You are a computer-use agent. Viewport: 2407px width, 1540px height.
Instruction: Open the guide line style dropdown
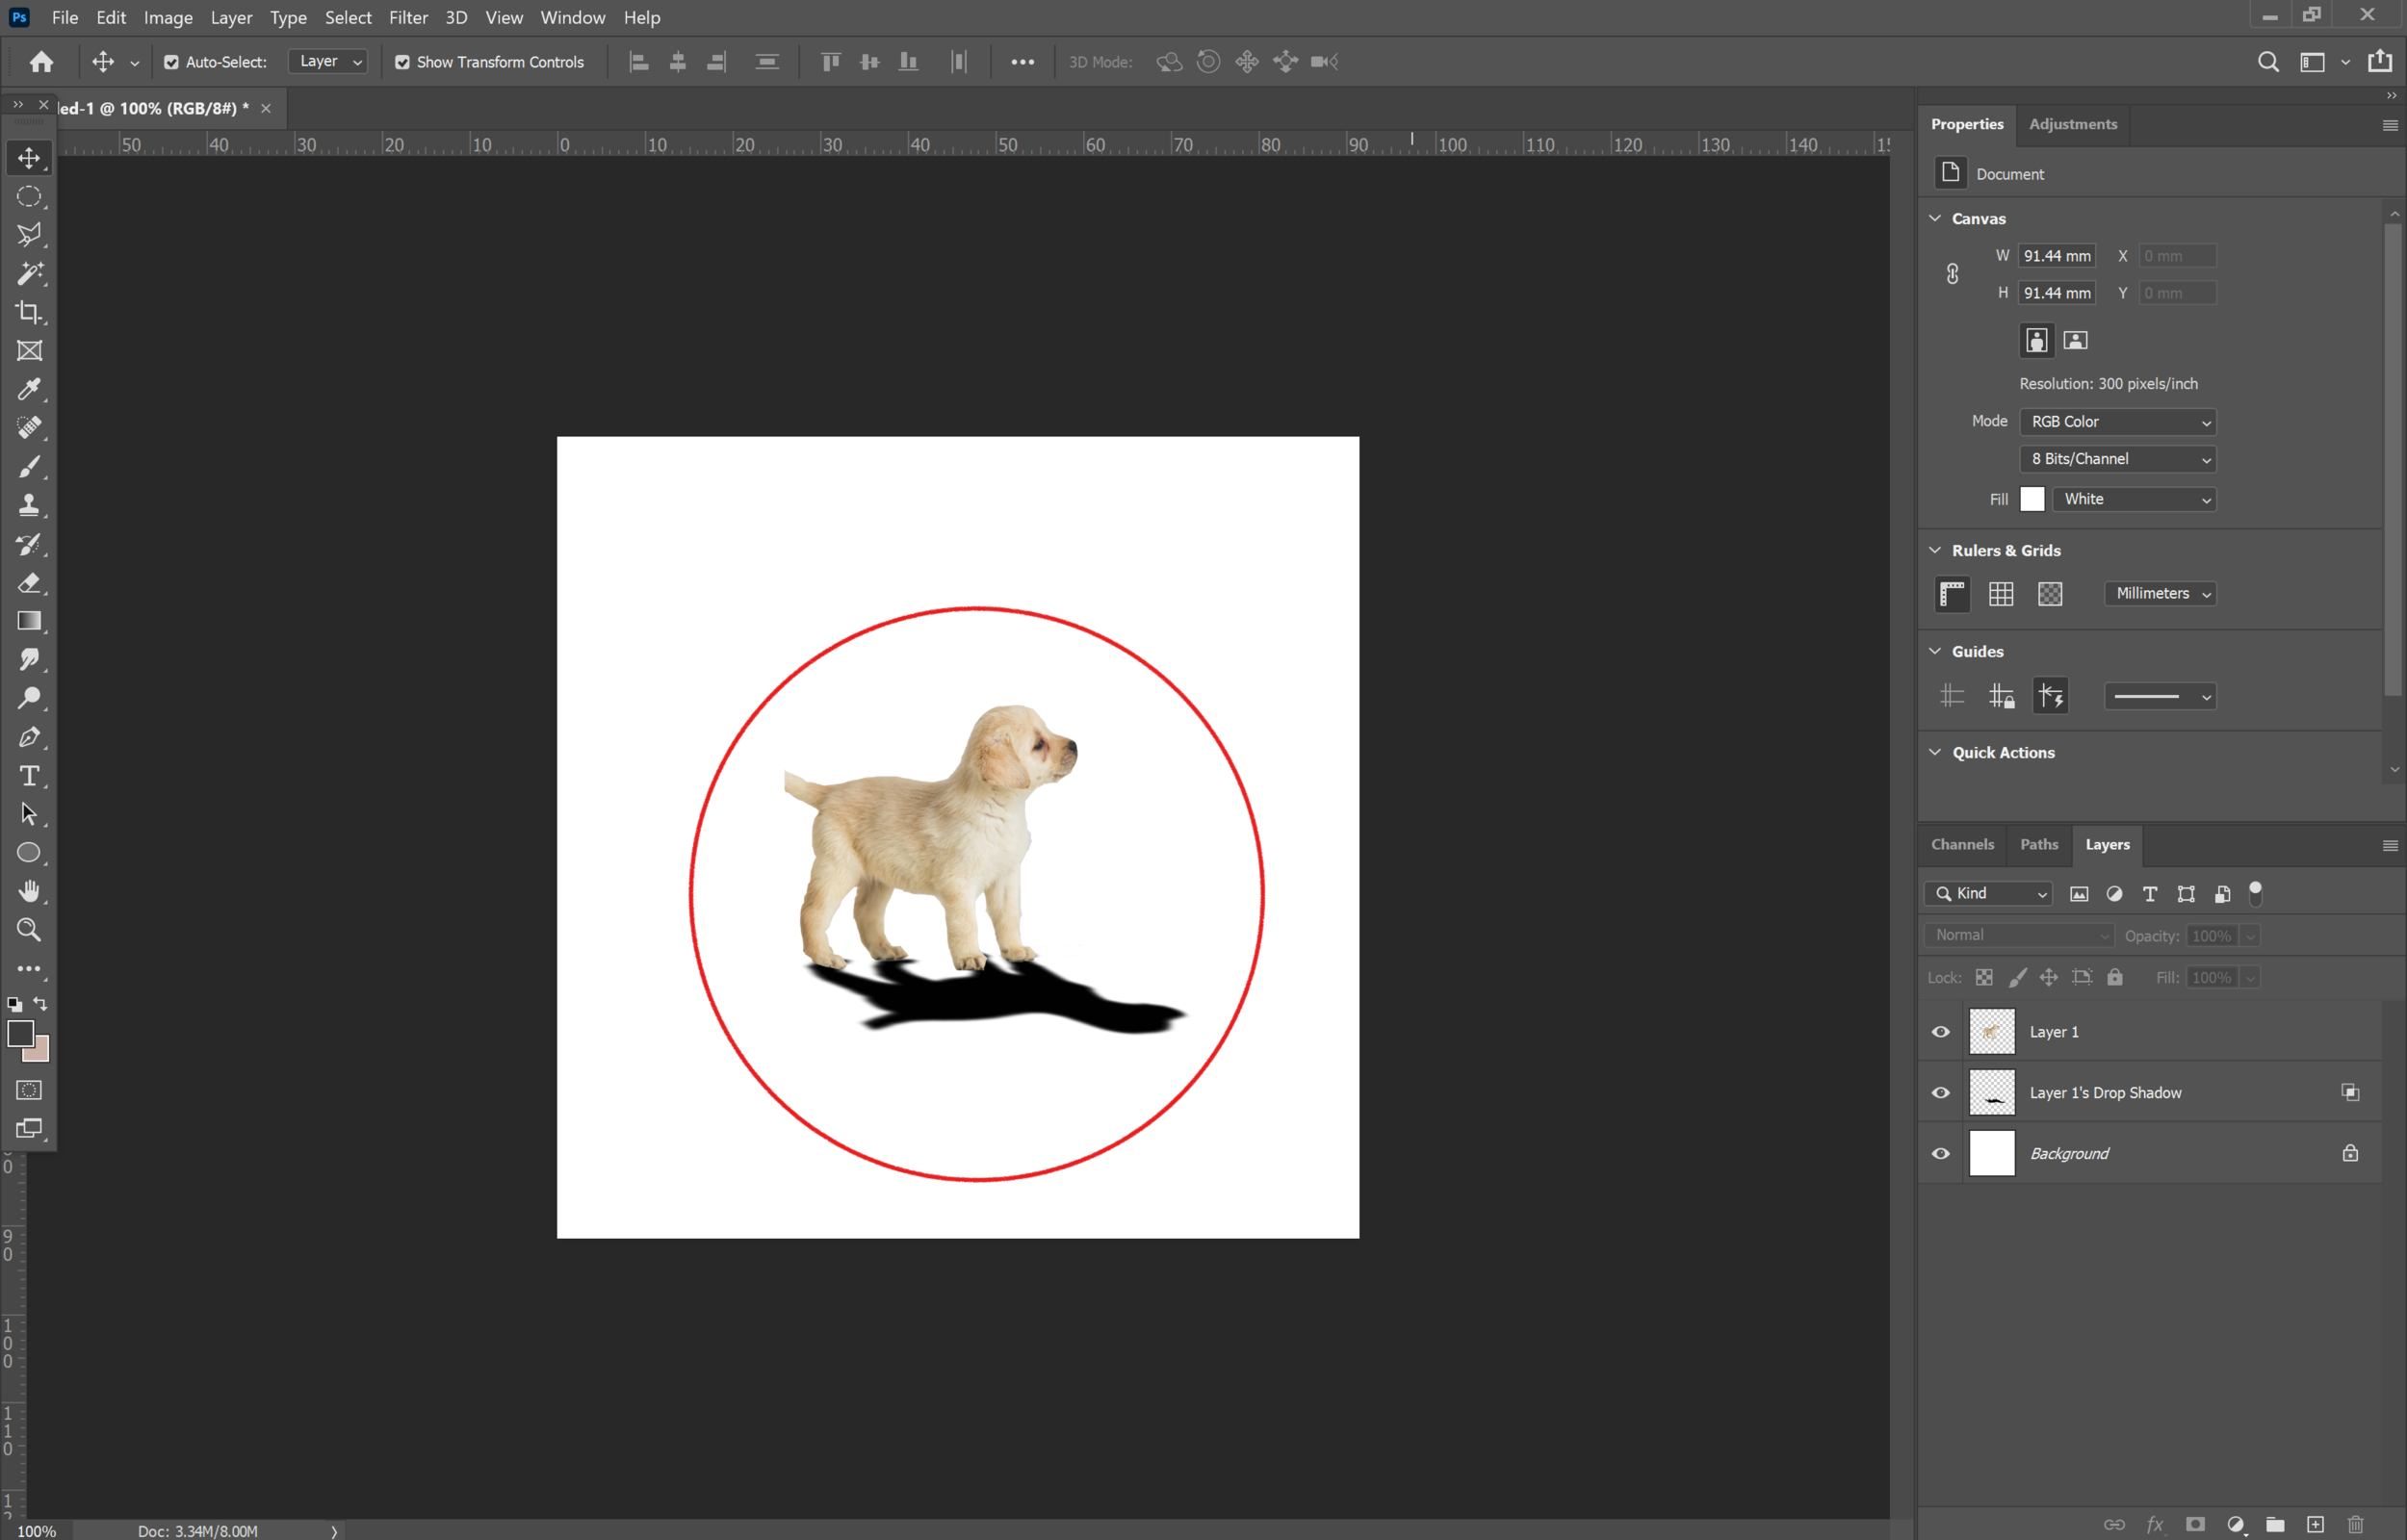pyautogui.click(x=2160, y=697)
